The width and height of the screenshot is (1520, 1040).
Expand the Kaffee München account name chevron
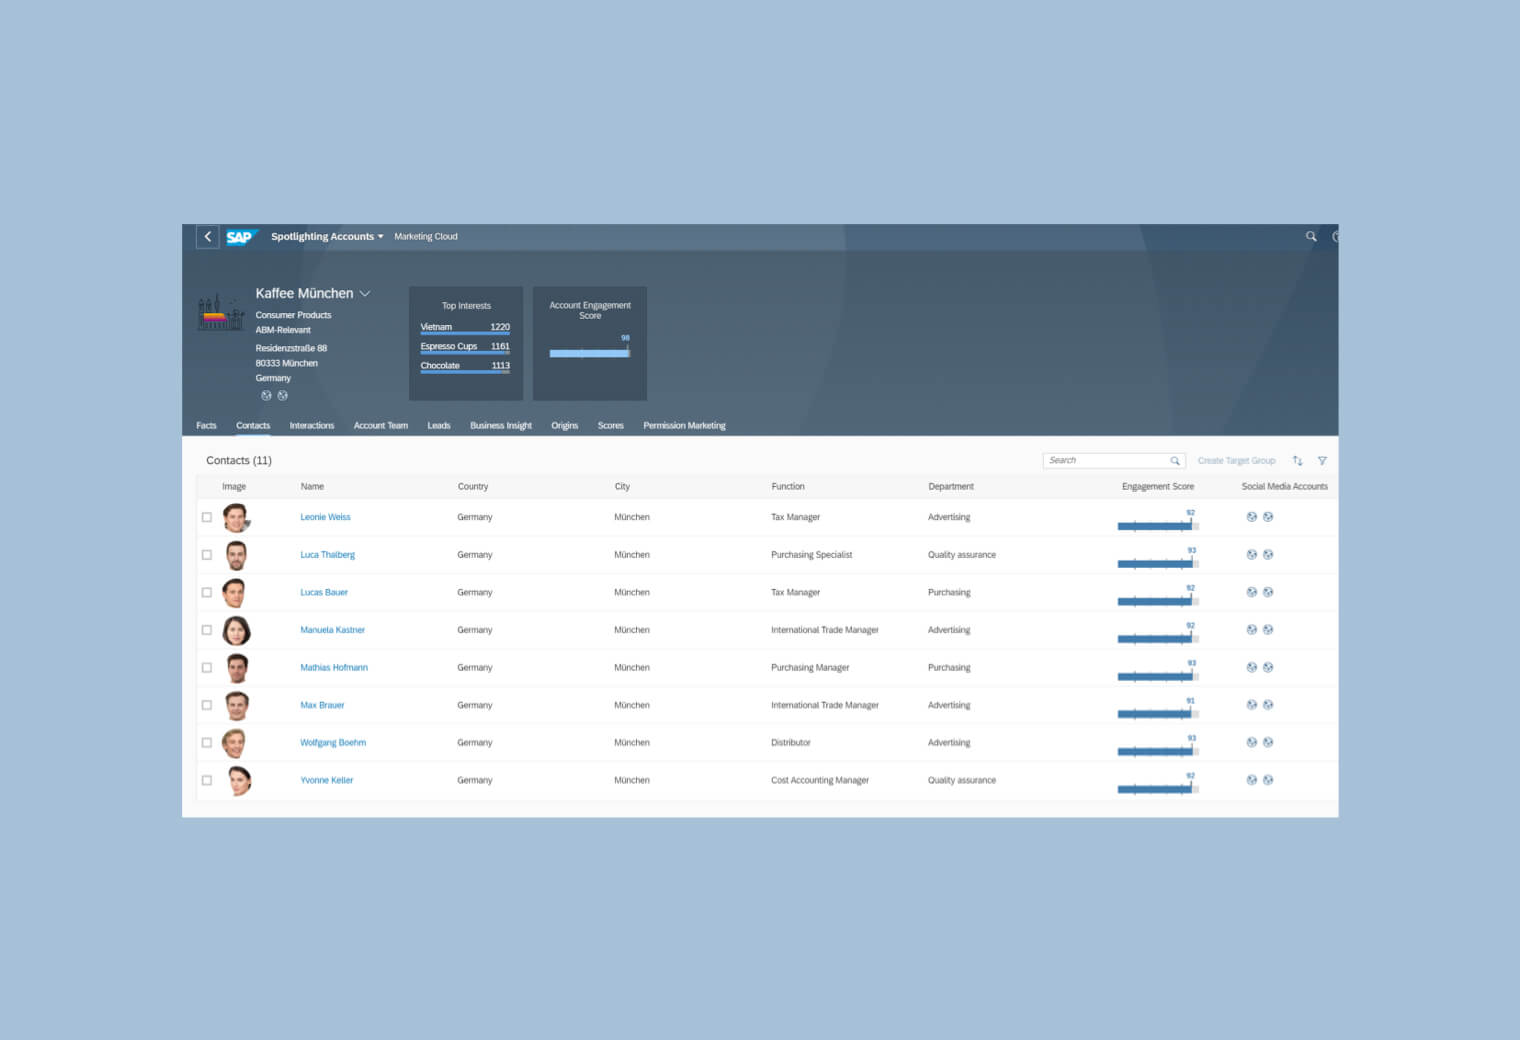tap(366, 293)
